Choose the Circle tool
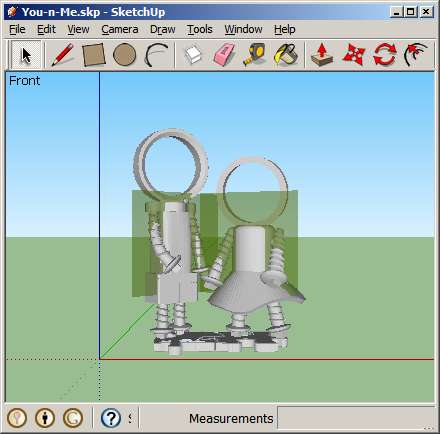Viewport: 440px width, 434px height. click(124, 55)
